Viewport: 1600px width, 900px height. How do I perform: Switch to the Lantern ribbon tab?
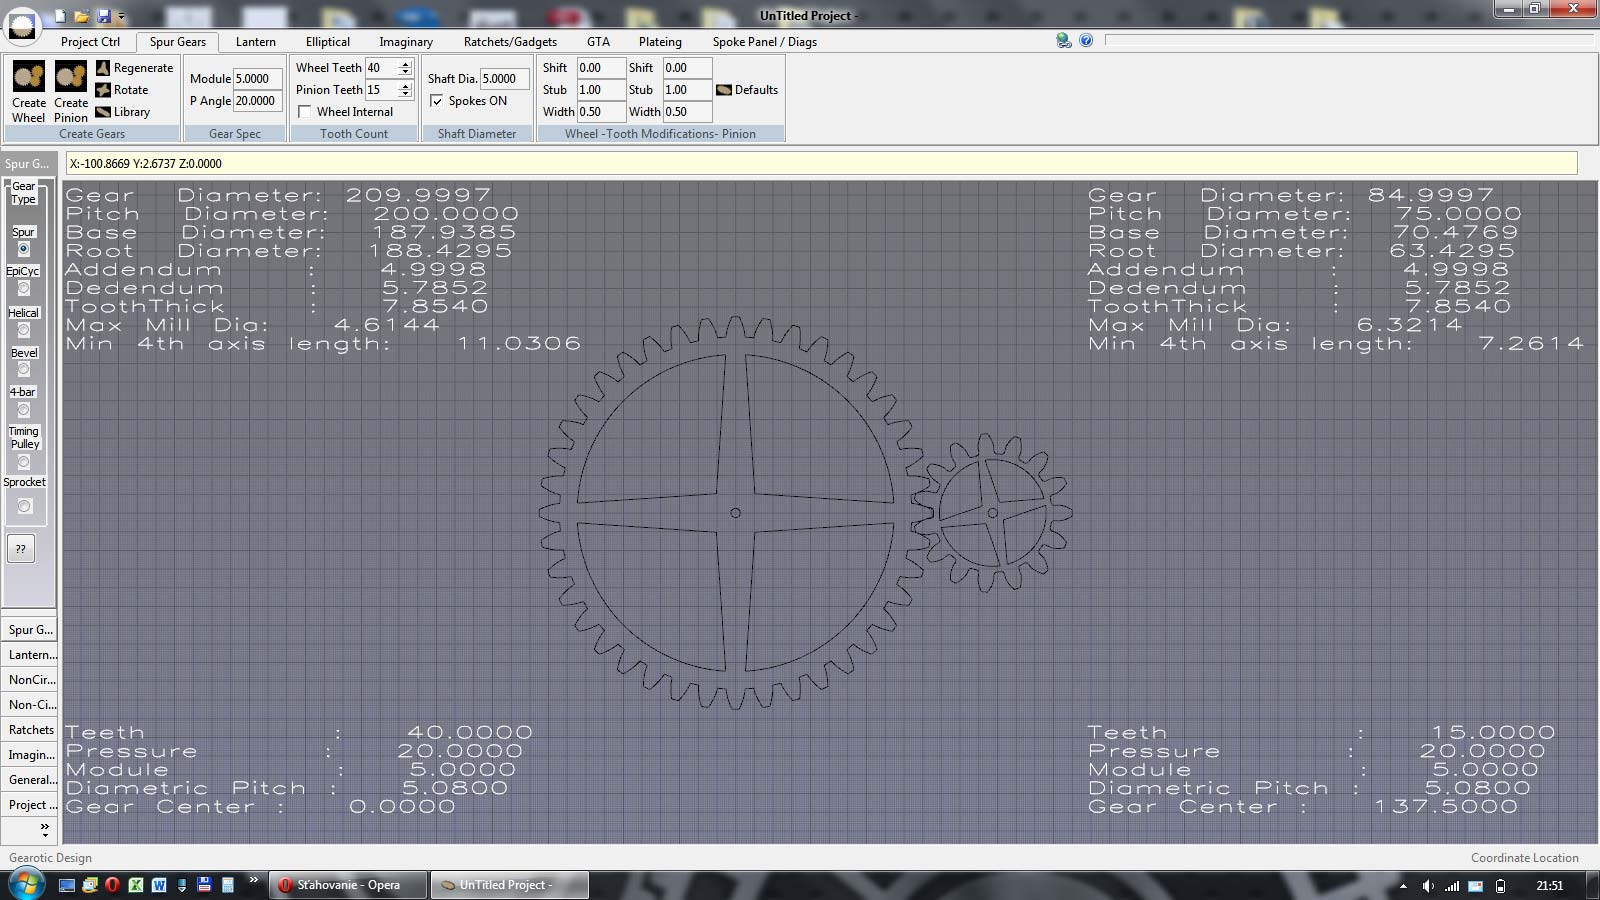[x=255, y=42]
